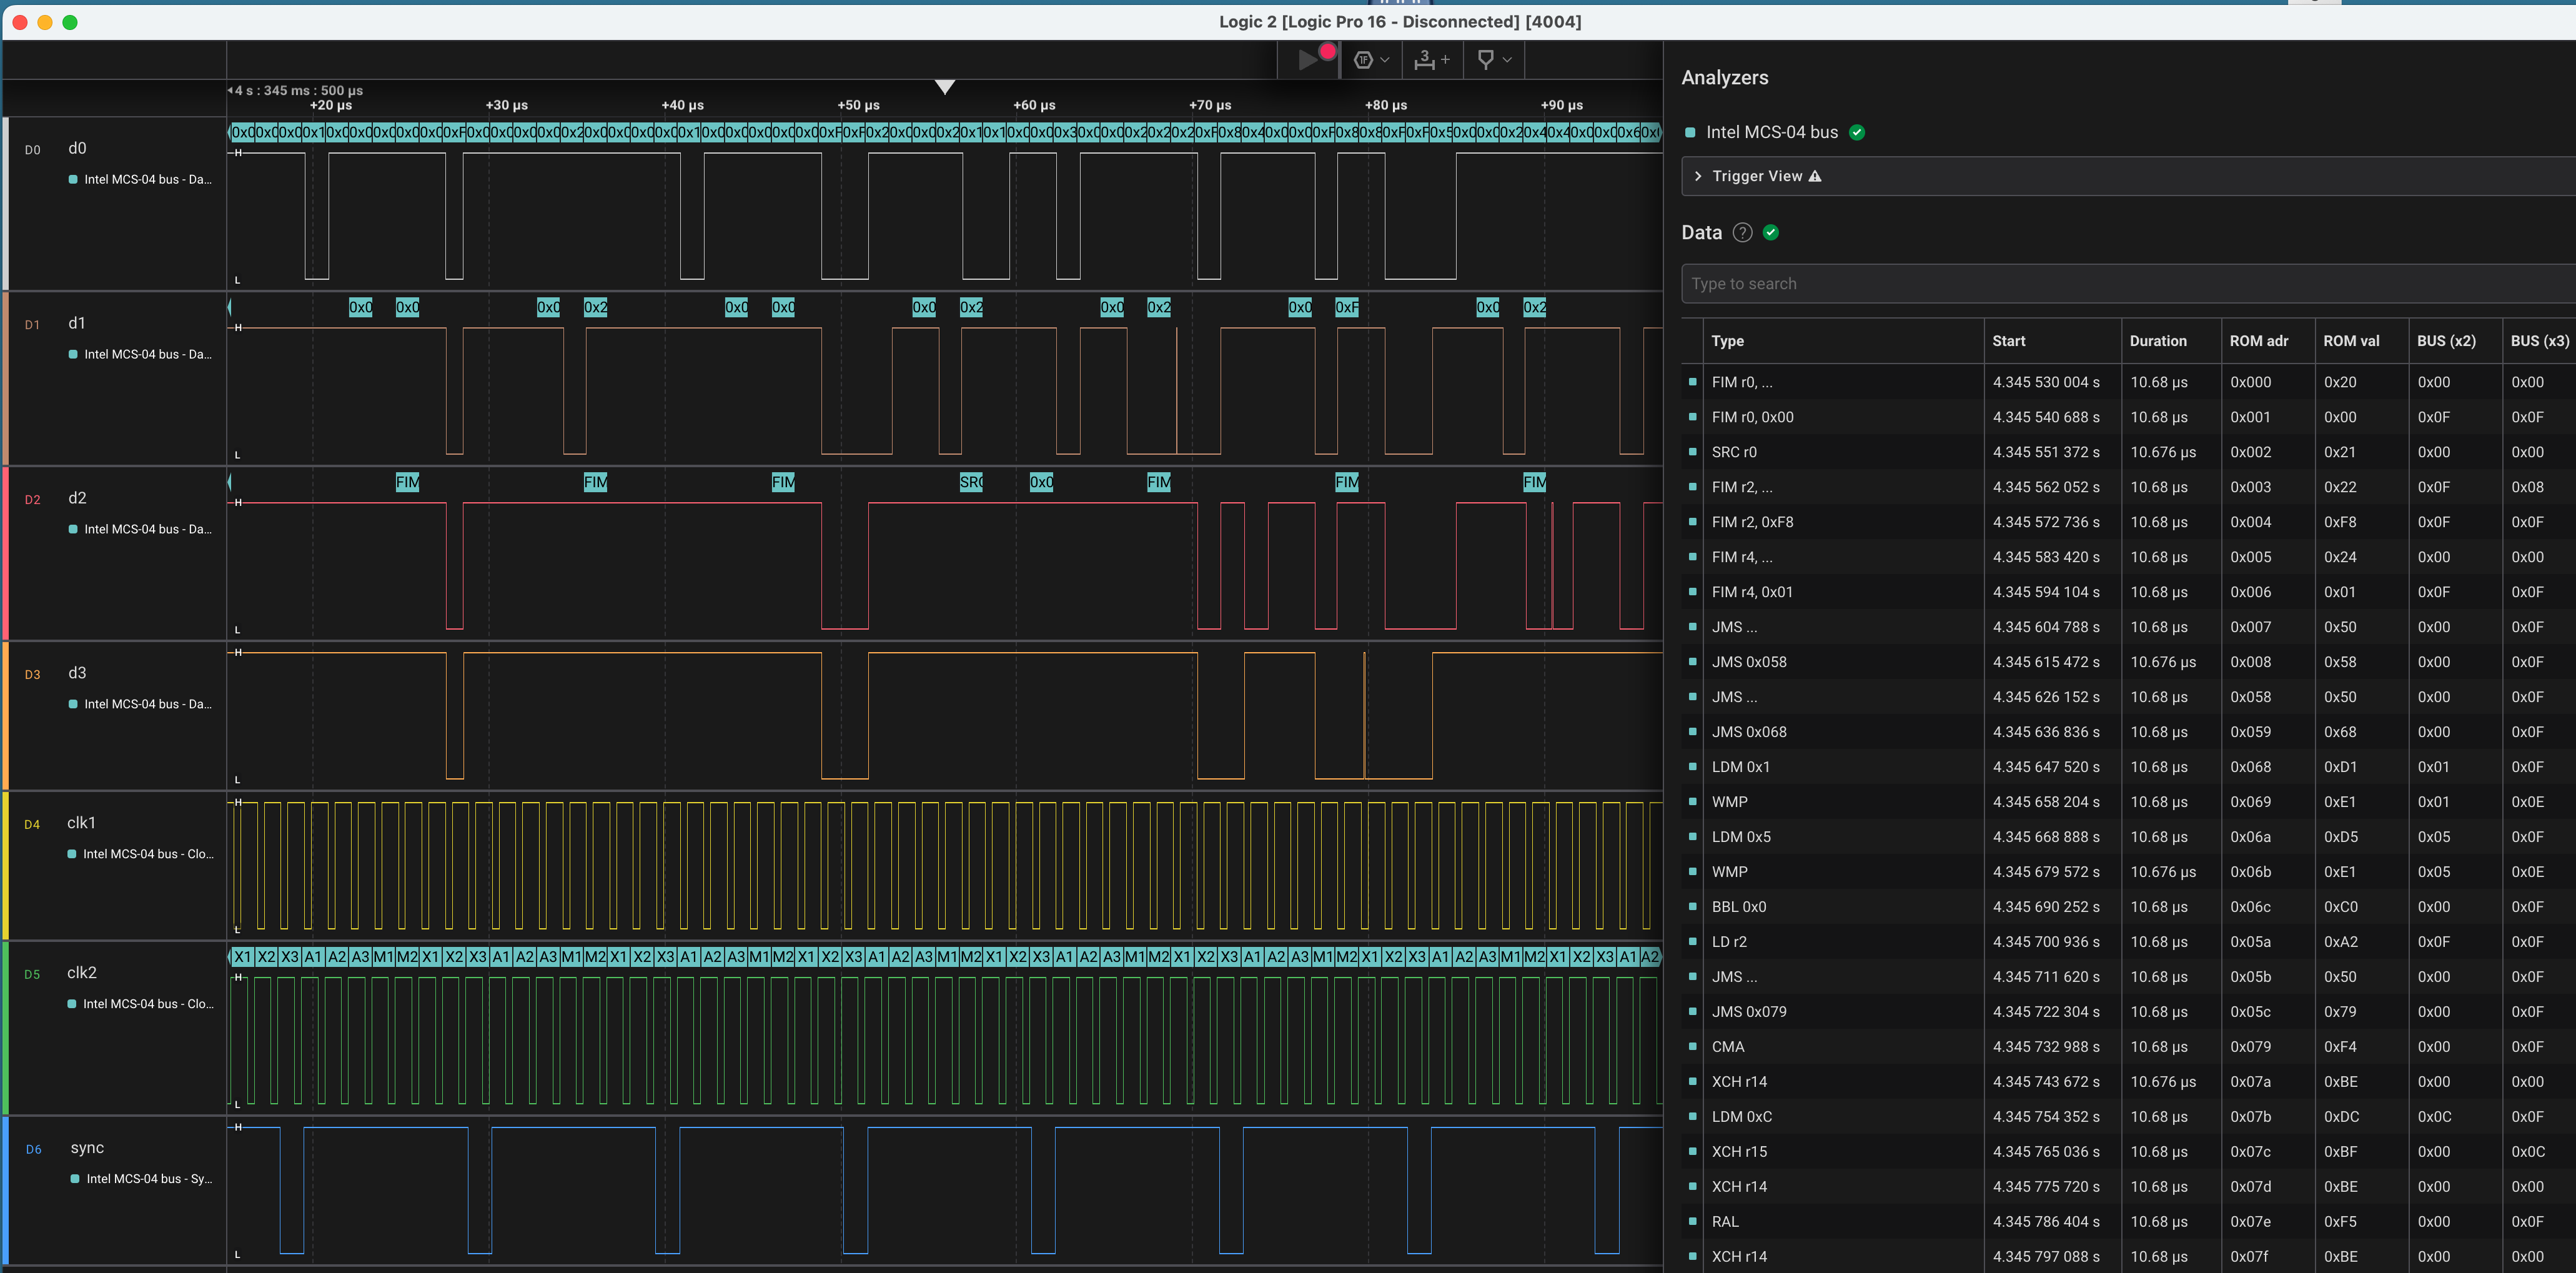Open the timing marker dropdown arrow

[x=1507, y=60]
